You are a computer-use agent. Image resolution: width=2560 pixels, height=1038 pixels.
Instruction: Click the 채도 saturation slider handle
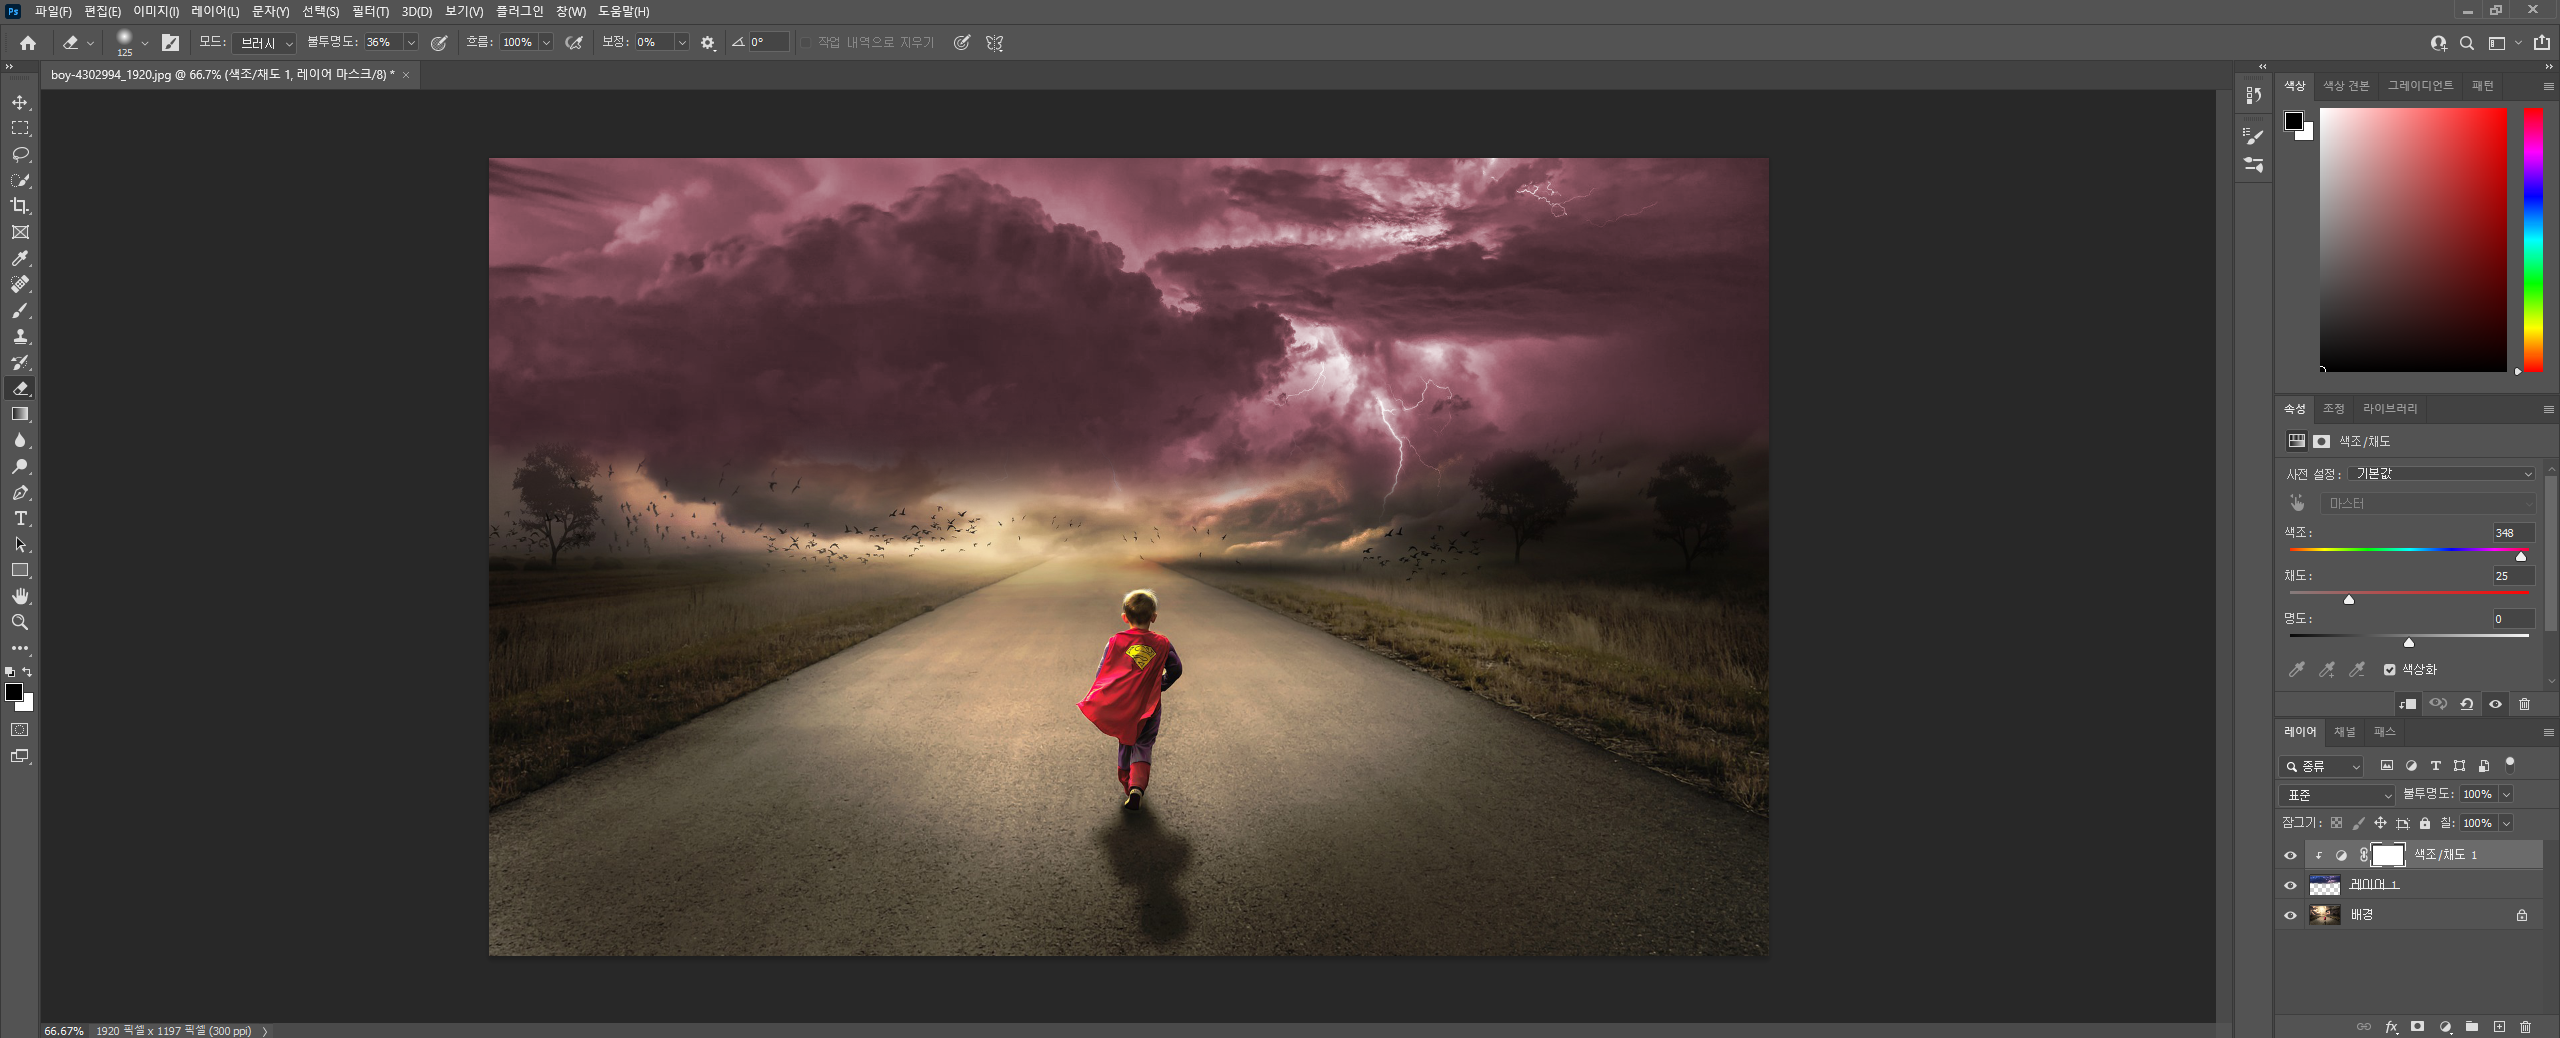coord(2349,599)
